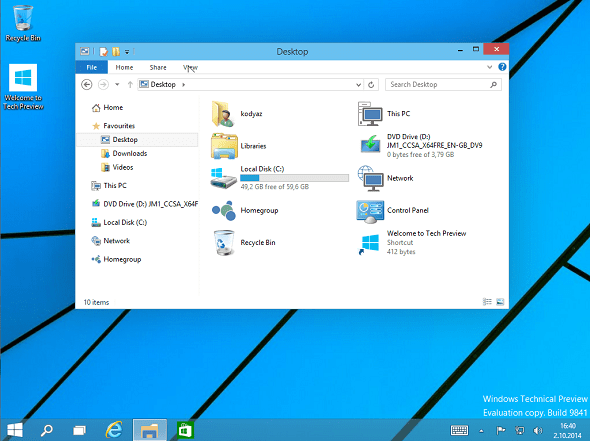The width and height of the screenshot is (590, 441).
Task: Click '49,2 GB free of 59,6 GB' text
Action: 275,187
